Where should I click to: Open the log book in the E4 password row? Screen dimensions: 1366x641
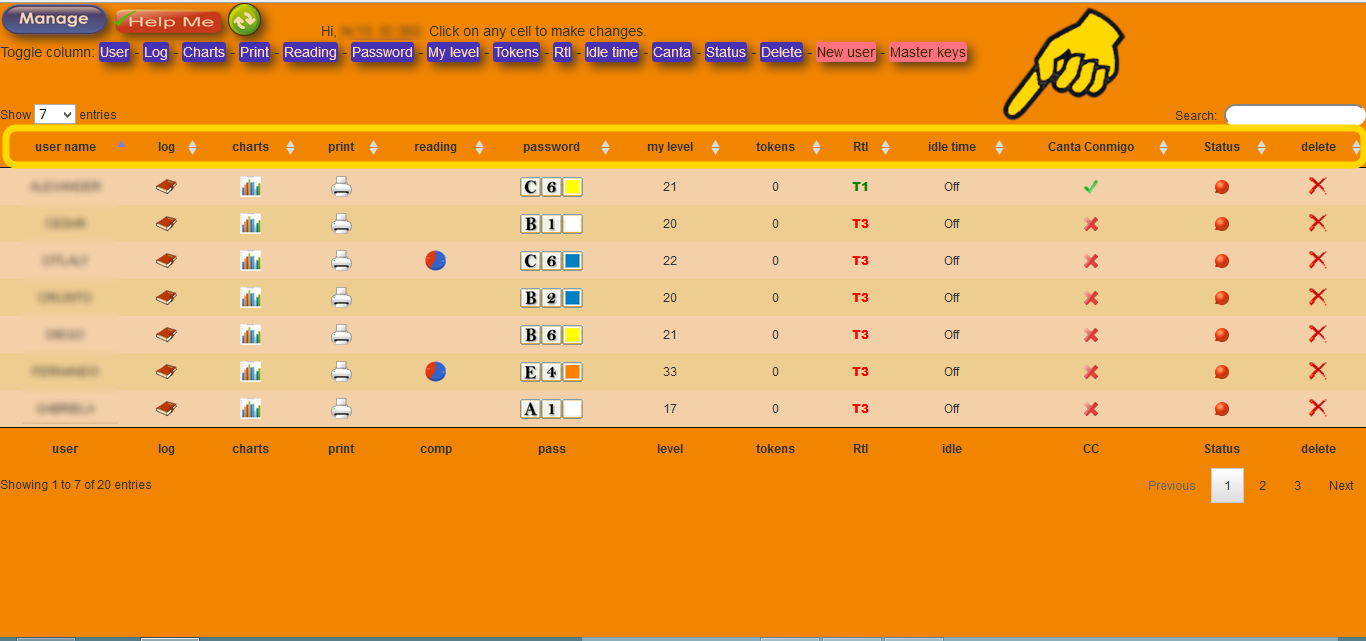pos(166,372)
